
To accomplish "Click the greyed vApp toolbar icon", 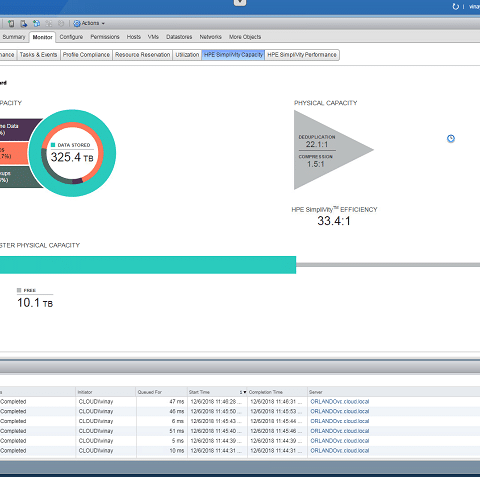I will coord(61,23).
